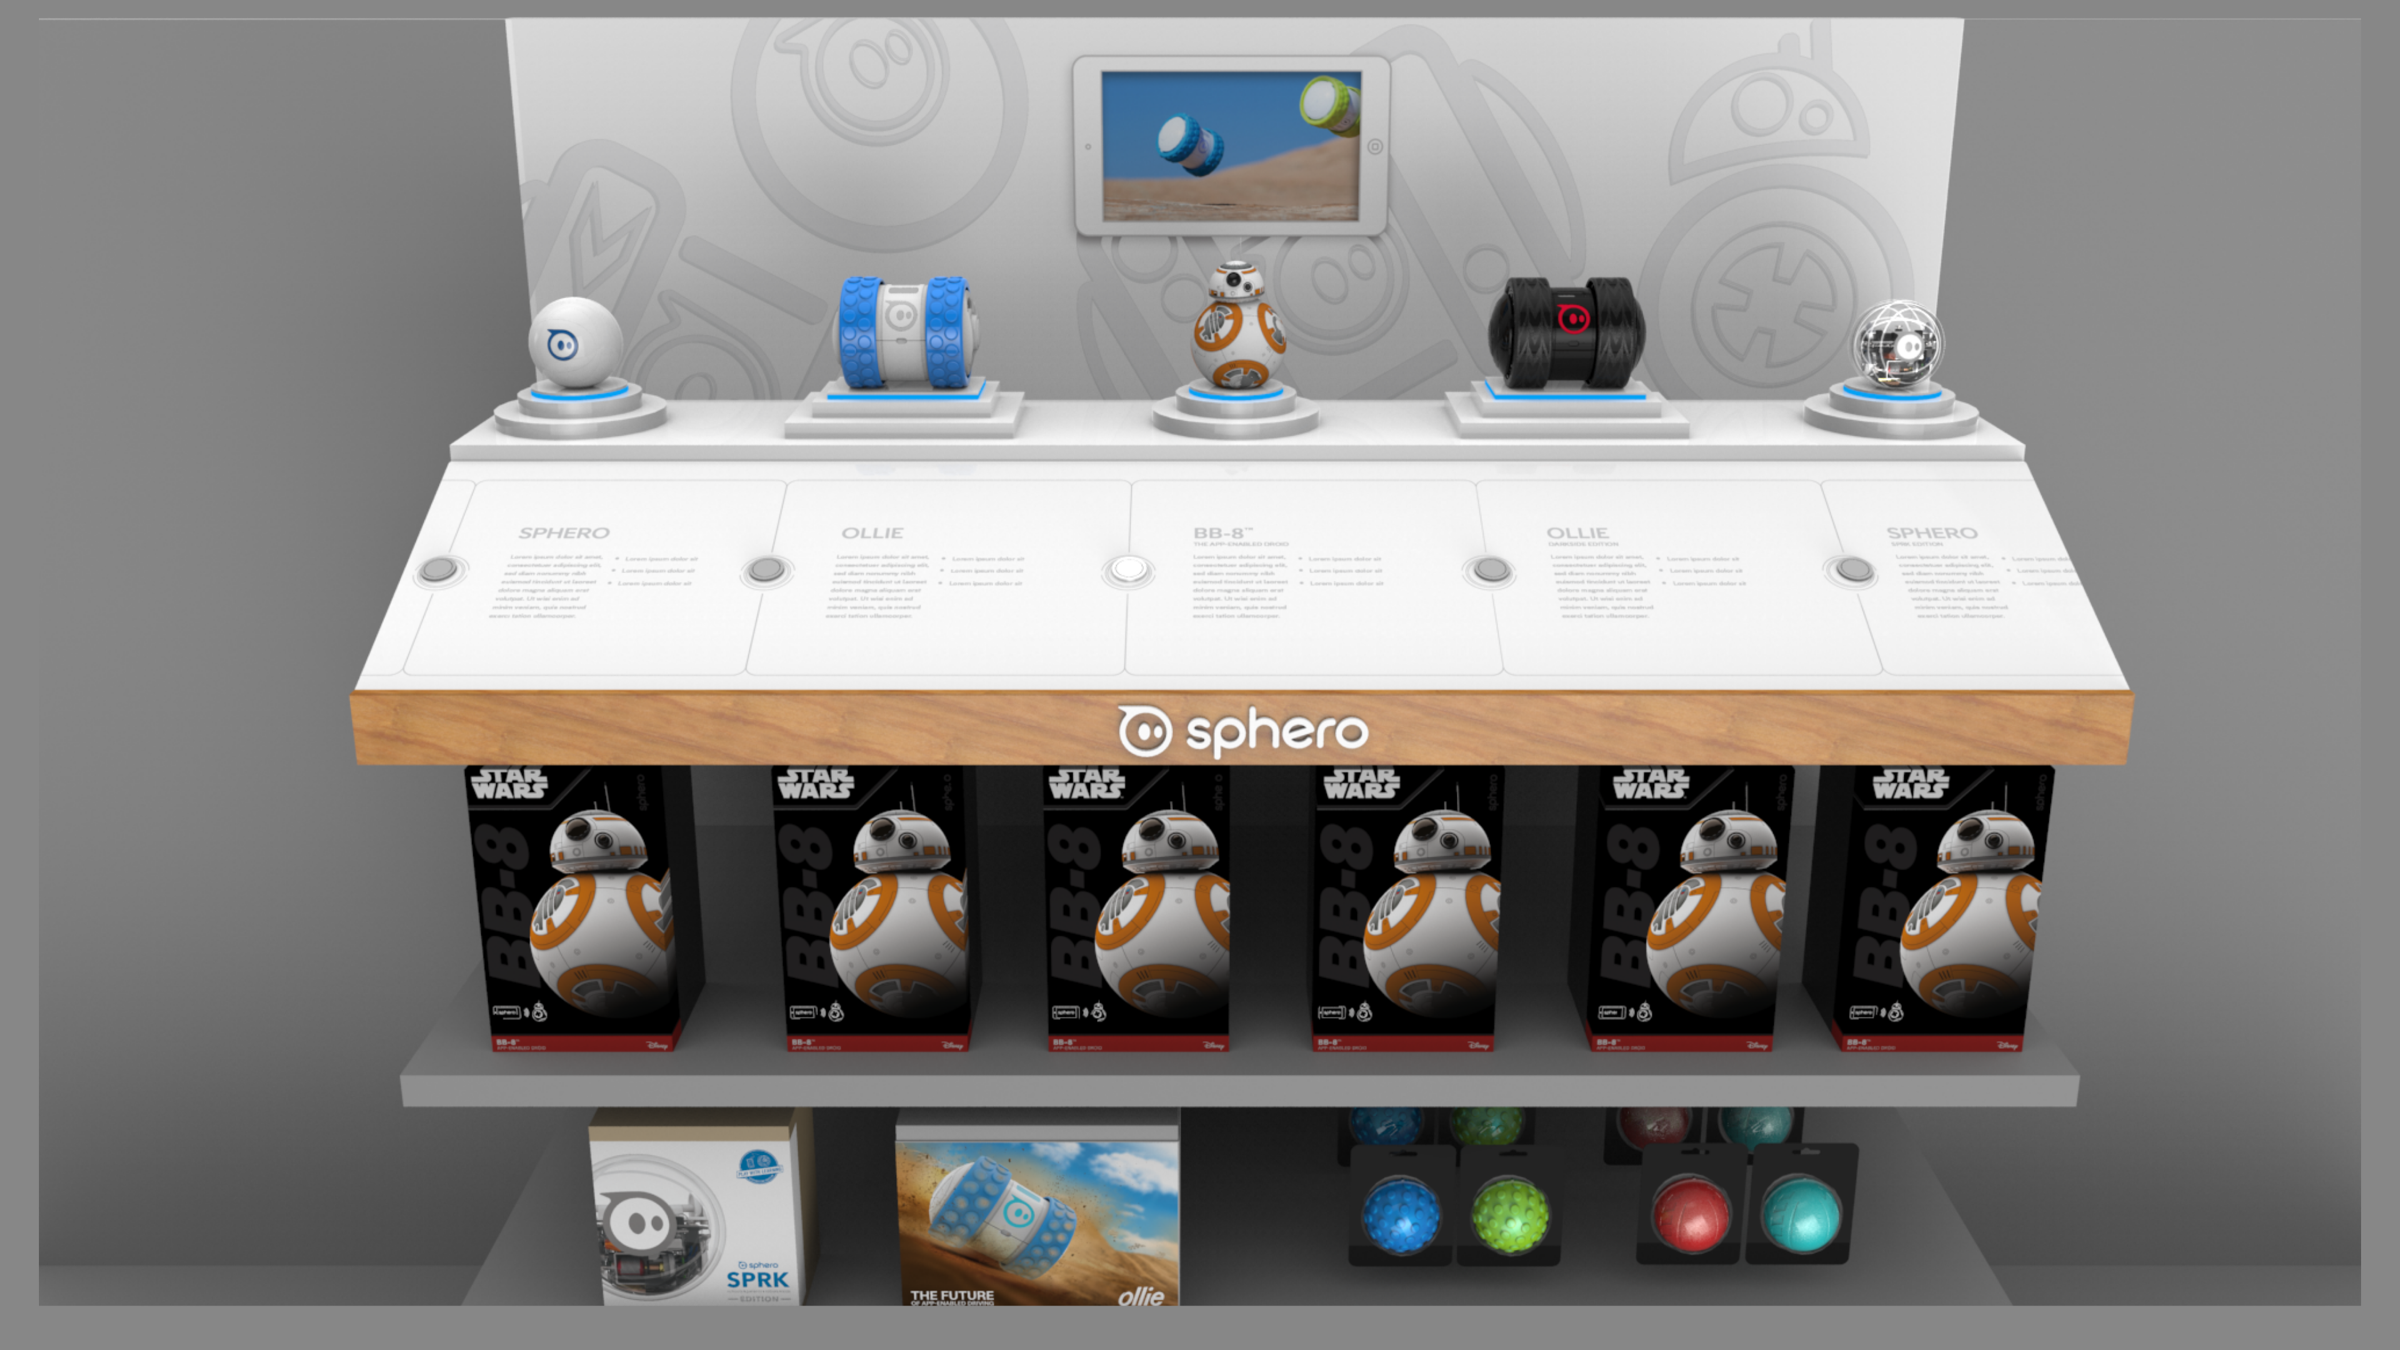Click the sphero wordmark on the wood panel
Screen dimensions: 2400x1350
point(1277,733)
